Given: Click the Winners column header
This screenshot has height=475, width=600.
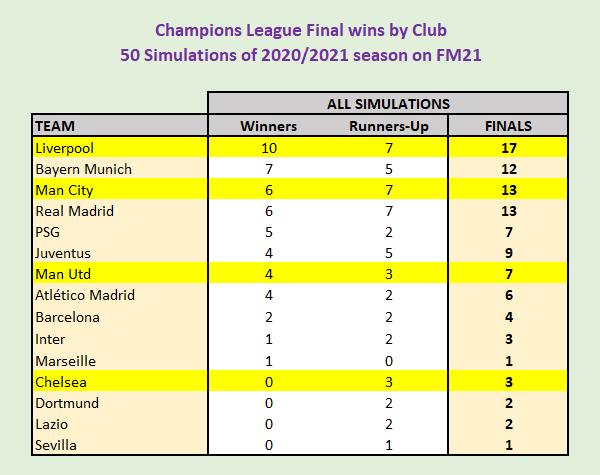Looking at the screenshot, I should (267, 126).
